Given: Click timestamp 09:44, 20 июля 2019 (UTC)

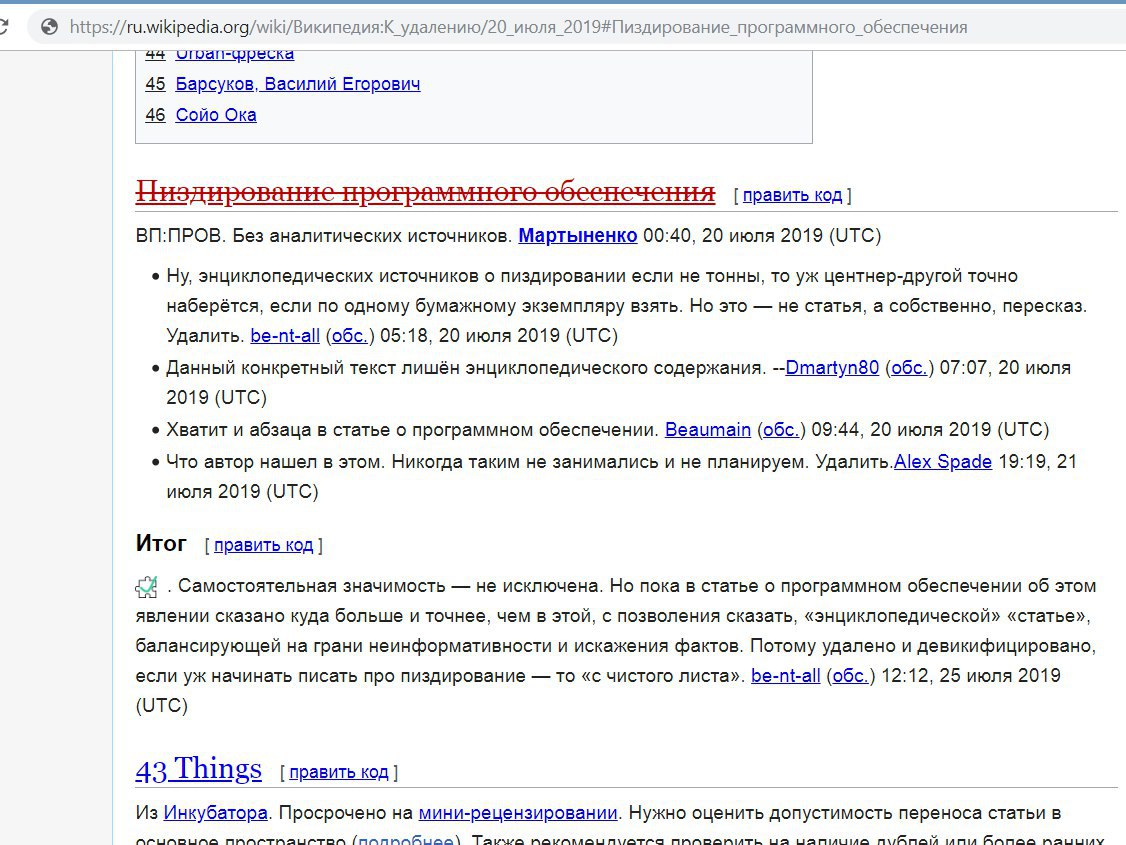Looking at the screenshot, I should [930, 429].
